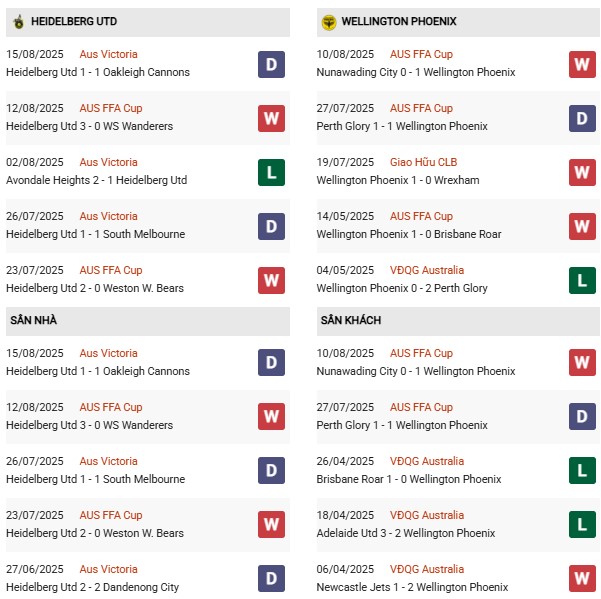Click the W badge for the Wrexham match

pos(583,172)
